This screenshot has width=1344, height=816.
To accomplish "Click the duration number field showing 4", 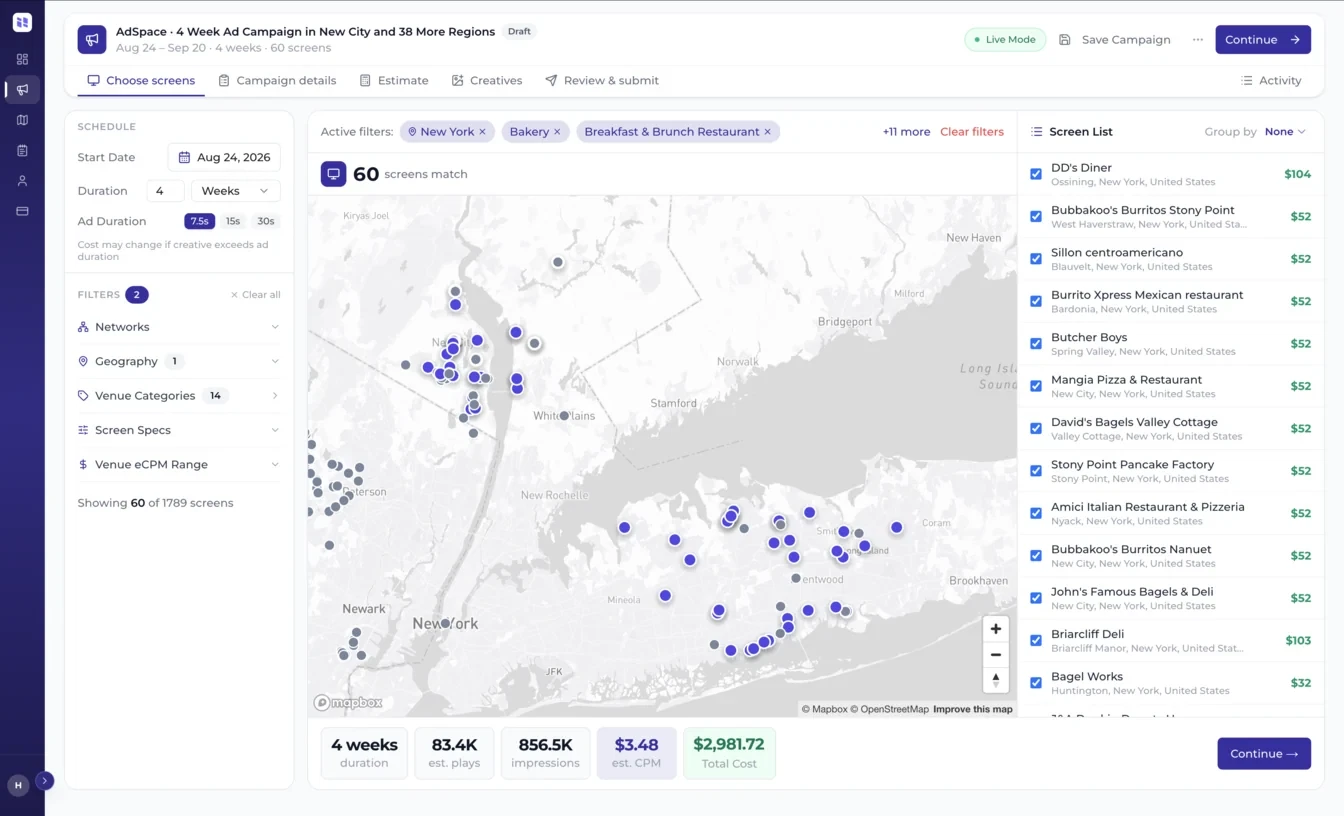I will point(165,191).
